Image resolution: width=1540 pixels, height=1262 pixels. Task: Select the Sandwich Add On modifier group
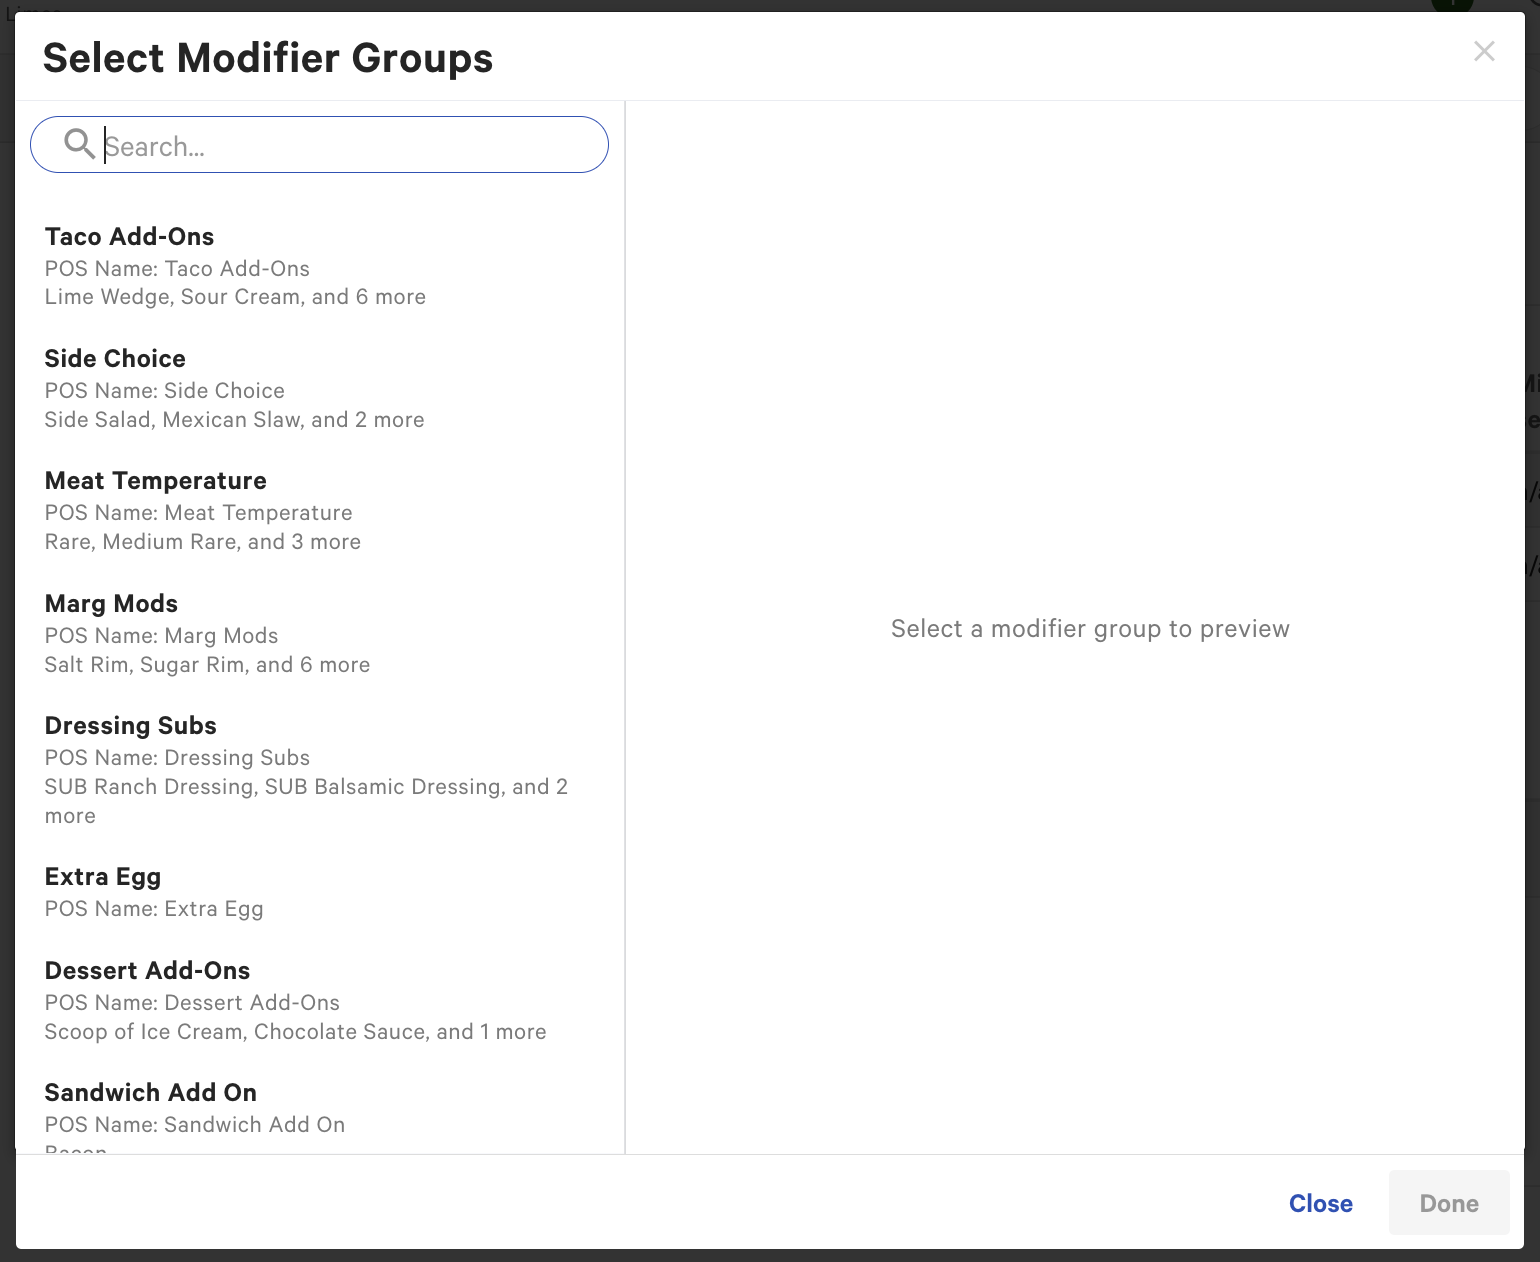point(150,1092)
